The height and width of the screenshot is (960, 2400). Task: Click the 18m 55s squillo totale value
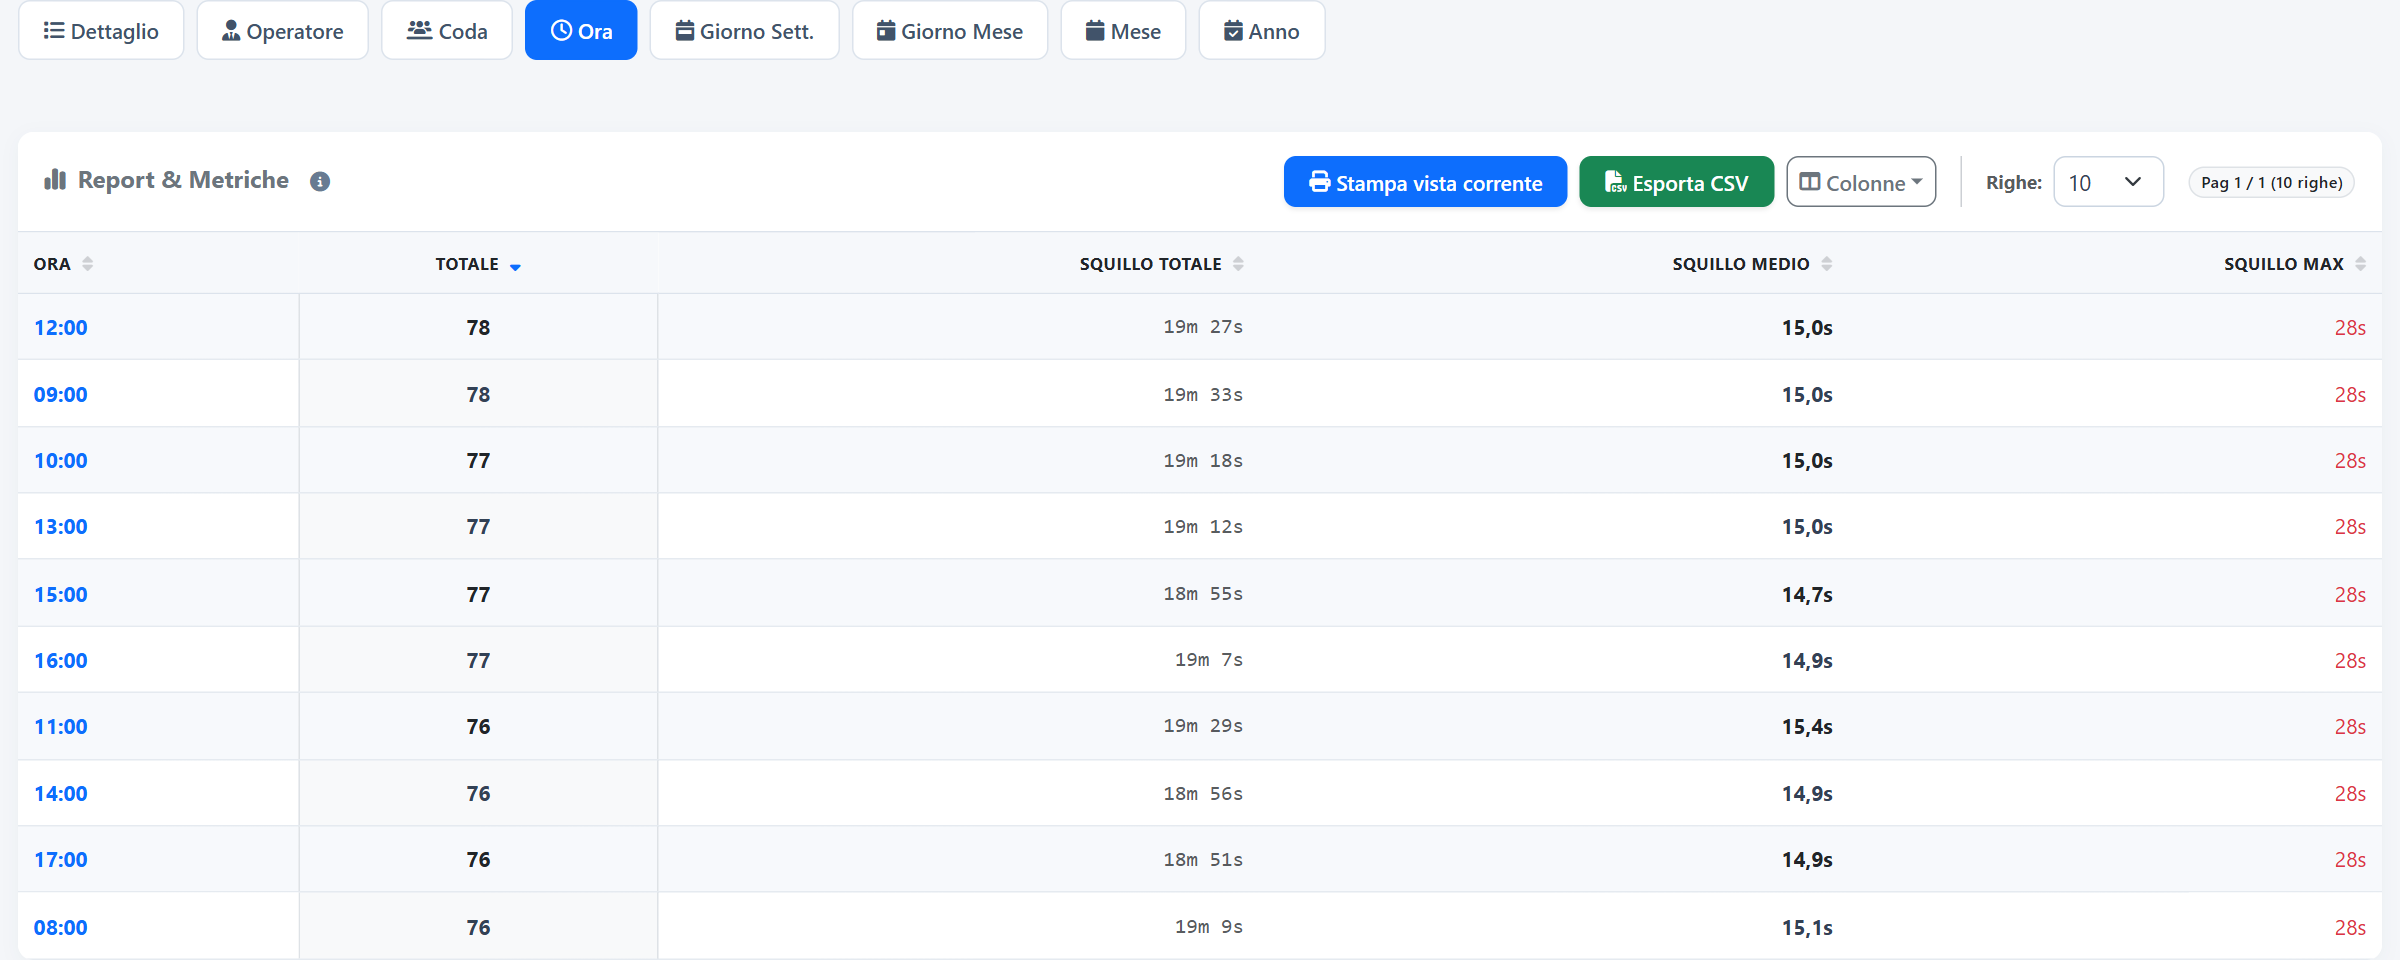(x=1203, y=594)
